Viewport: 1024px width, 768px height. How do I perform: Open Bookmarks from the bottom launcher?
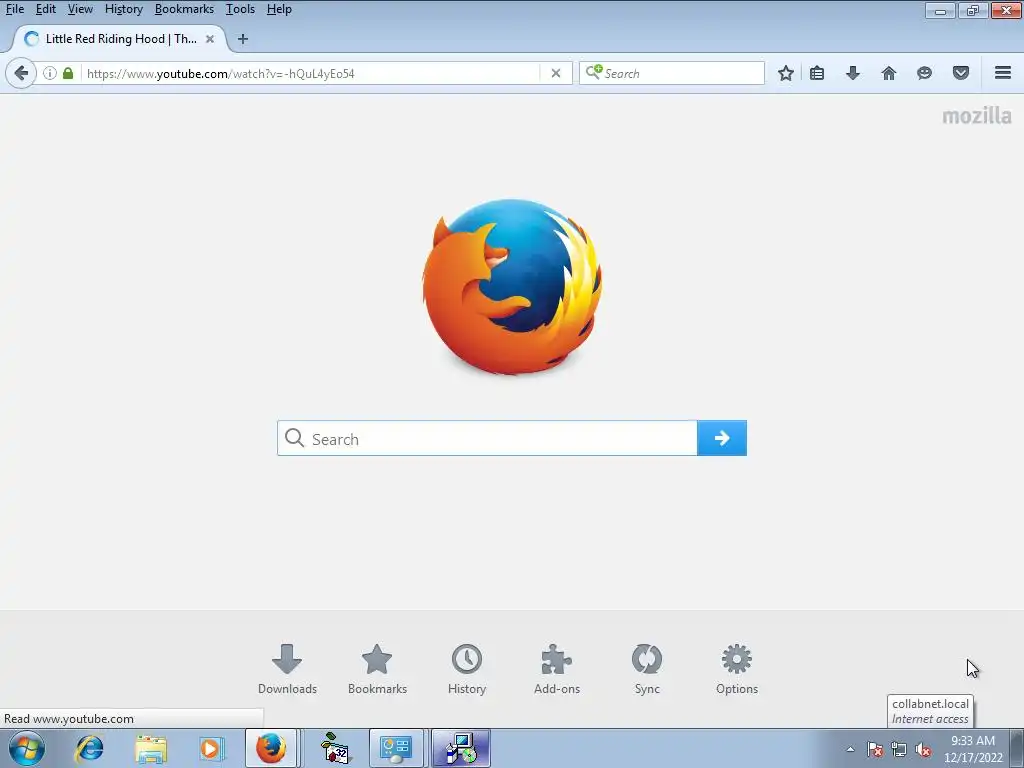point(377,669)
